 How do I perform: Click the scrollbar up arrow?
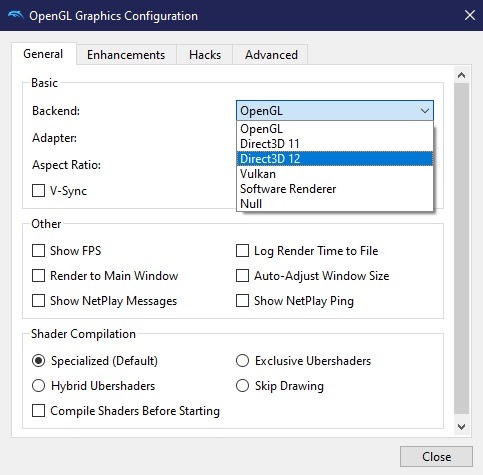[461, 75]
